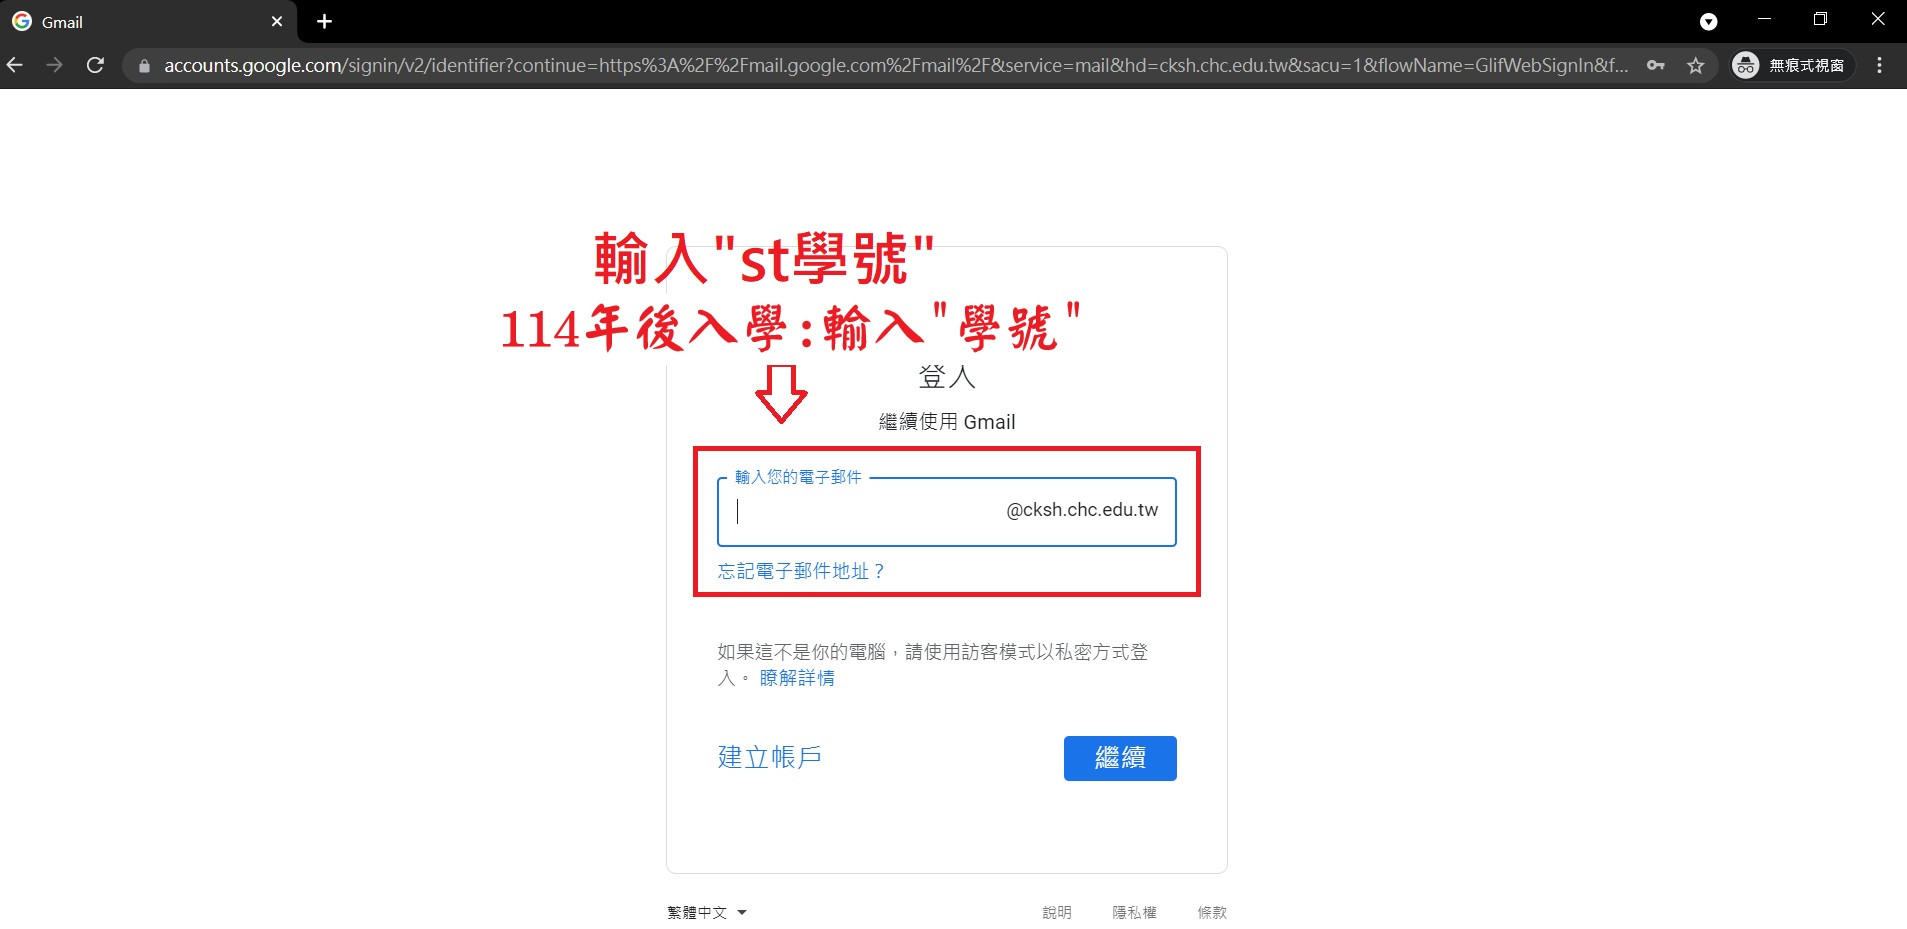Click the 繼續使用 Gmail subtitle text
The image size is (1907, 929).
(x=947, y=422)
